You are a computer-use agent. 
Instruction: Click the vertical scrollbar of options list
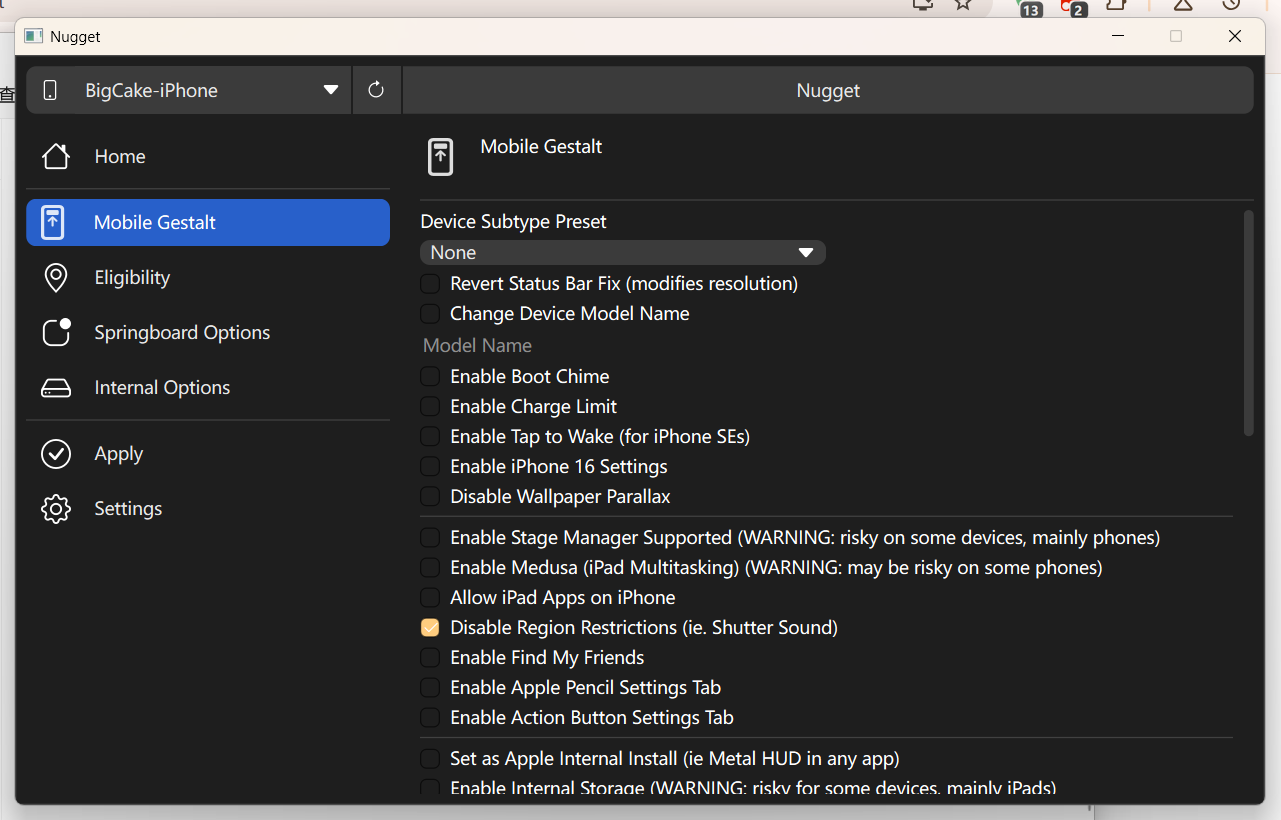[1248, 323]
